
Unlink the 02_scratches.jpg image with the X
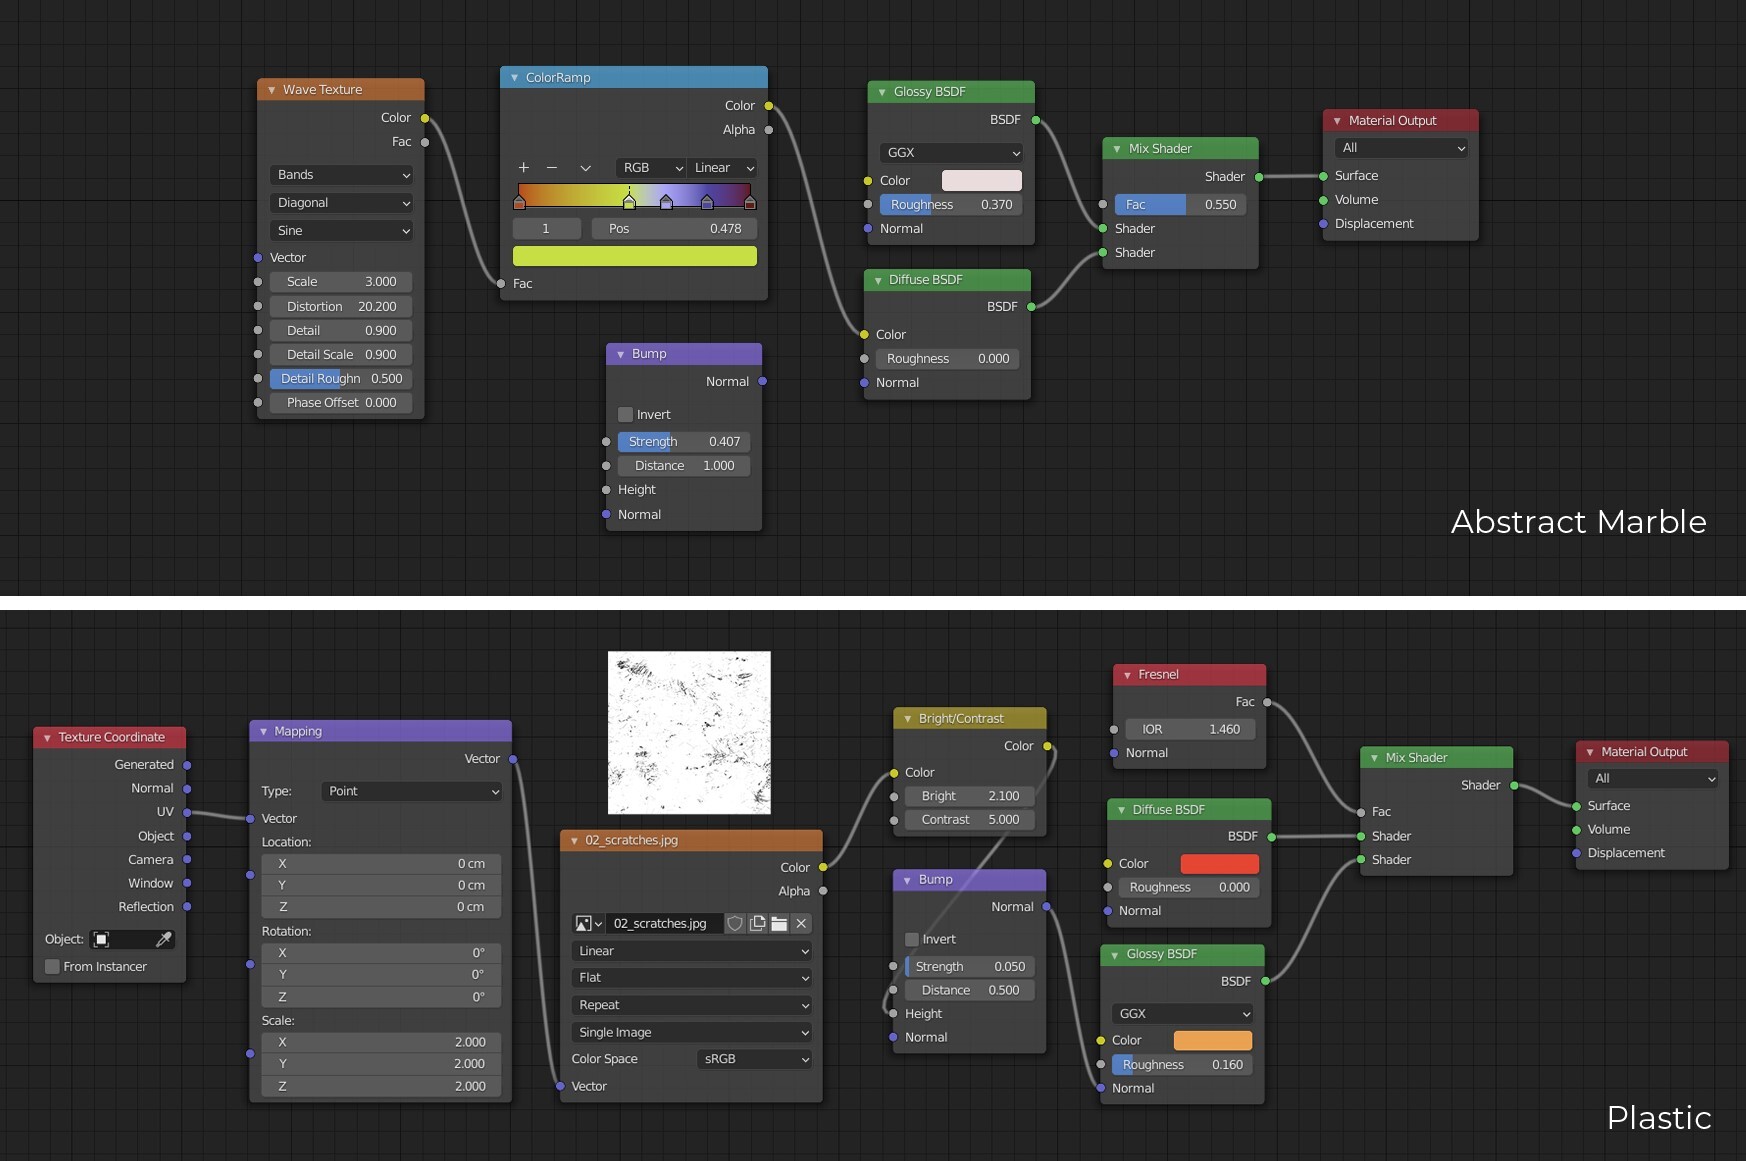(x=802, y=924)
